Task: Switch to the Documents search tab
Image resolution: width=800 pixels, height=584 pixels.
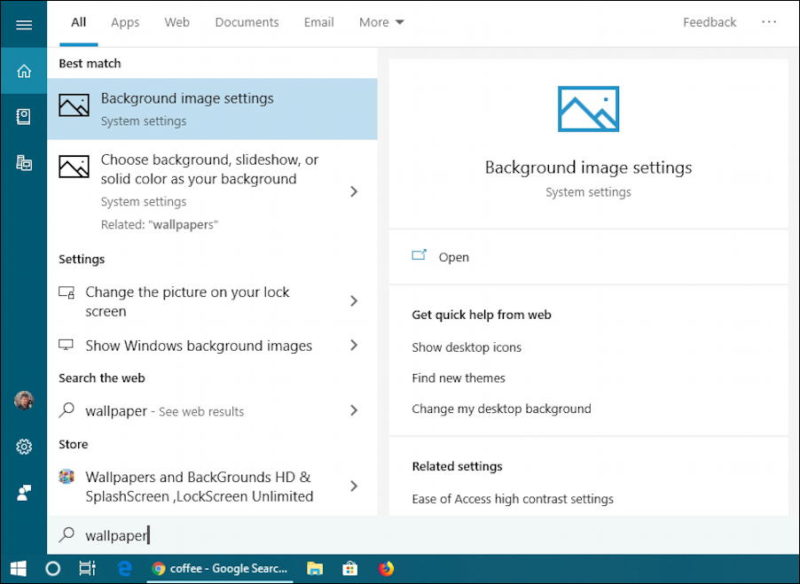Action: coord(246,22)
